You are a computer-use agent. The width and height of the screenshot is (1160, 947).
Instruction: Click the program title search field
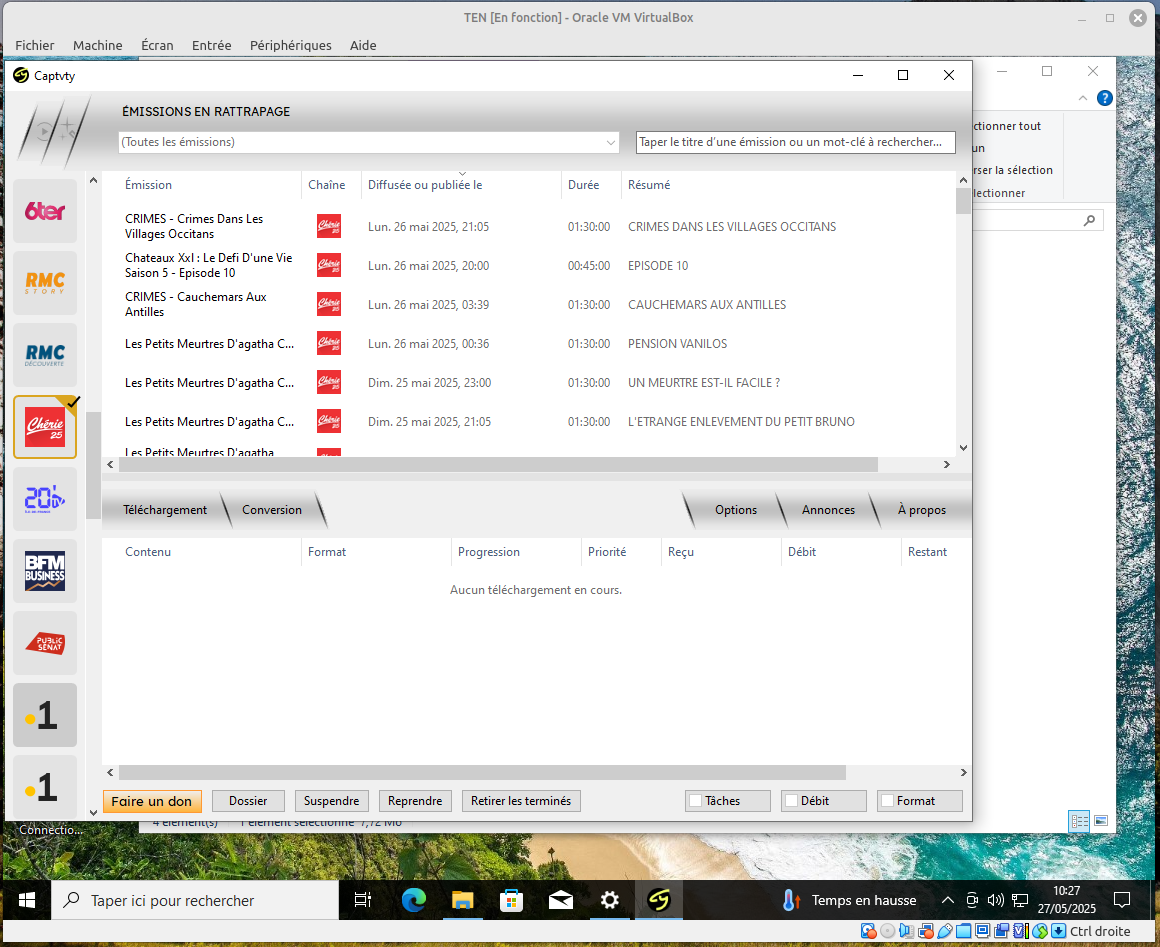click(x=795, y=143)
